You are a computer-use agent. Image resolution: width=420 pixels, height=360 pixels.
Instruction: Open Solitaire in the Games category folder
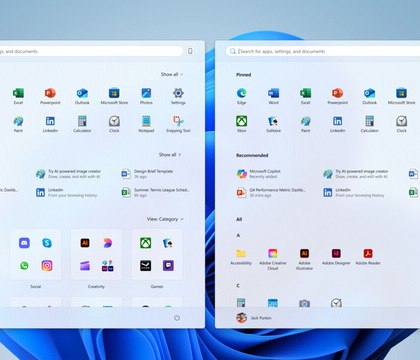tap(168, 243)
